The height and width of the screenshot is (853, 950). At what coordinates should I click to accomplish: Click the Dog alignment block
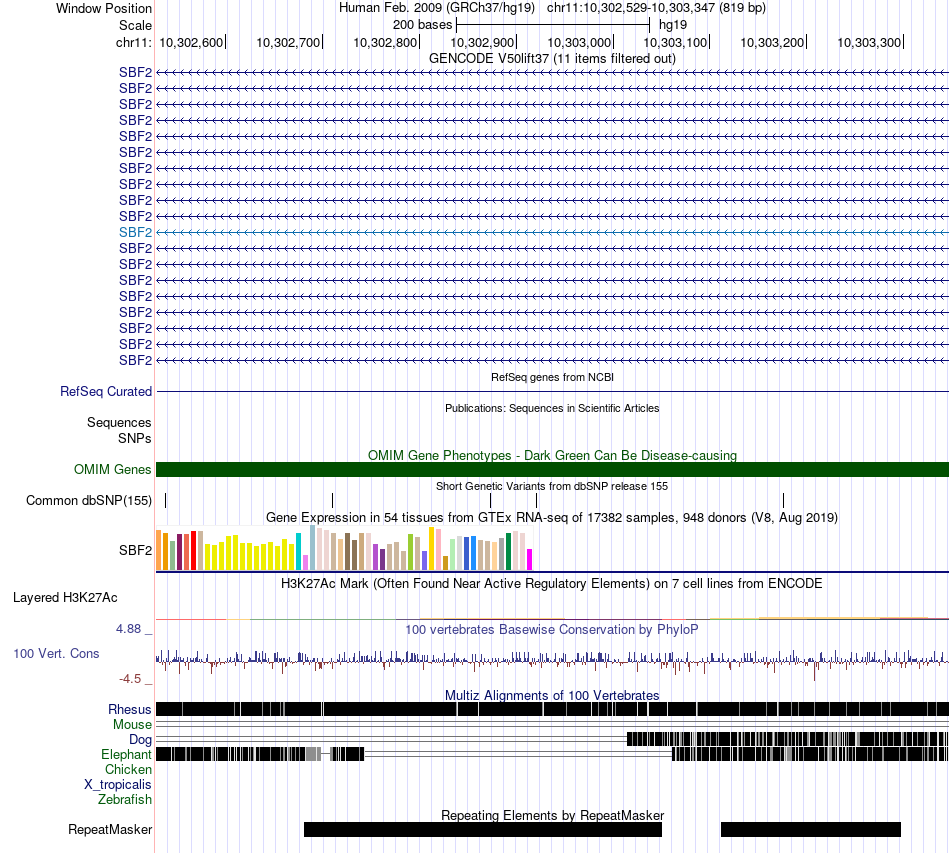pos(788,738)
